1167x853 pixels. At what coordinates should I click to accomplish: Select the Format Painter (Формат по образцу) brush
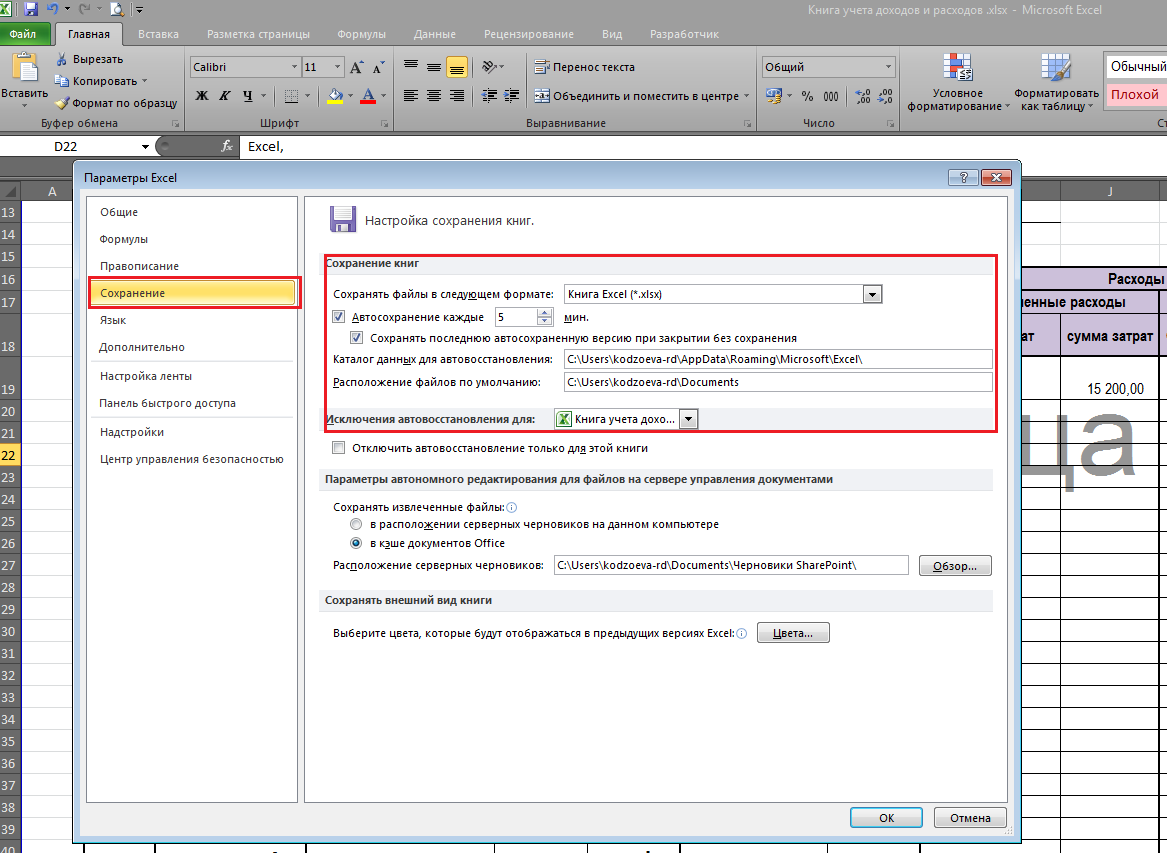62,103
